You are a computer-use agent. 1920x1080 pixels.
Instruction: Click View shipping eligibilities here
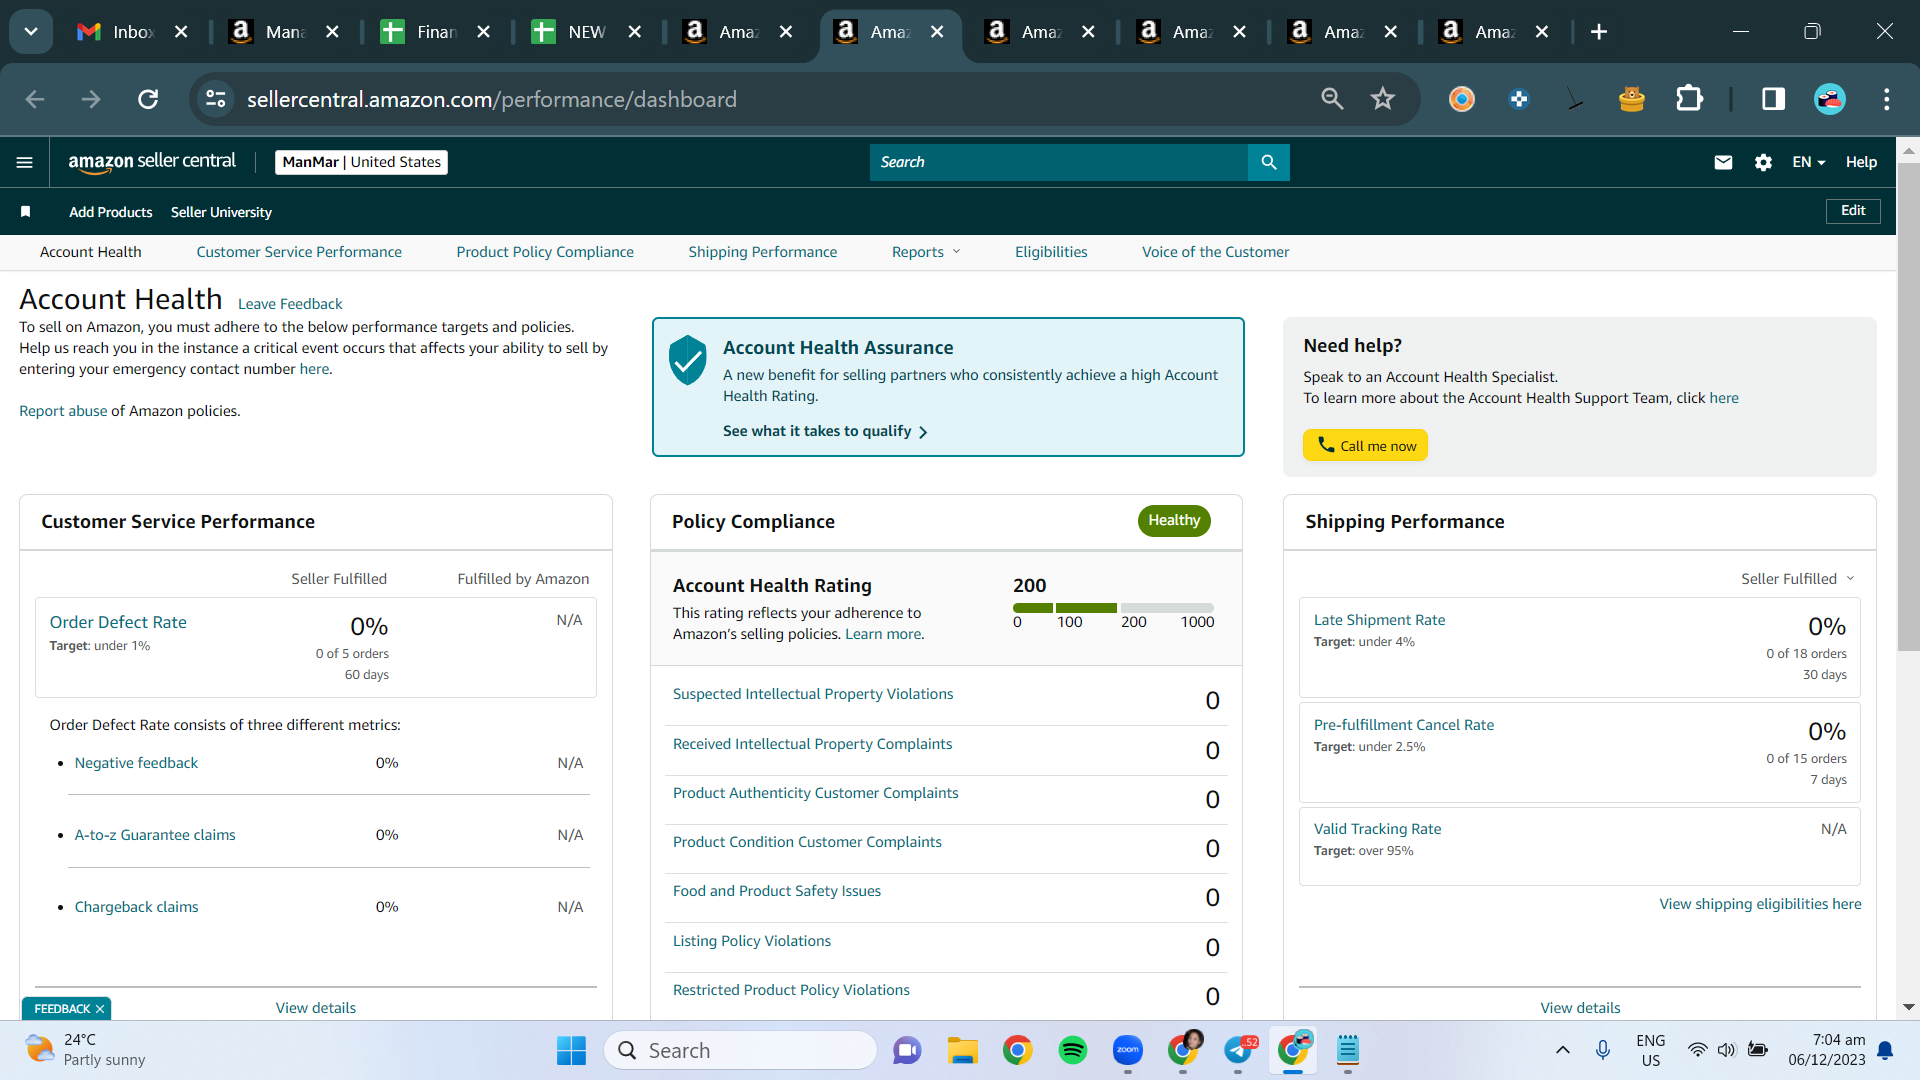pyautogui.click(x=1760, y=904)
